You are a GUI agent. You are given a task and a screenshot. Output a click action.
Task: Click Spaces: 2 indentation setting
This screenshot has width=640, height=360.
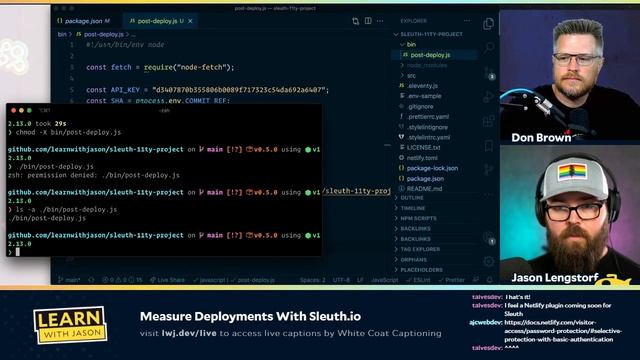coord(313,280)
